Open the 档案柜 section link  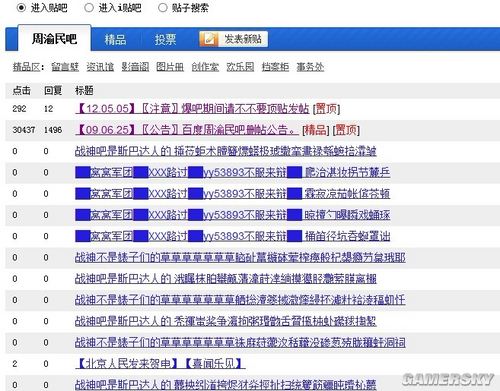(275, 67)
